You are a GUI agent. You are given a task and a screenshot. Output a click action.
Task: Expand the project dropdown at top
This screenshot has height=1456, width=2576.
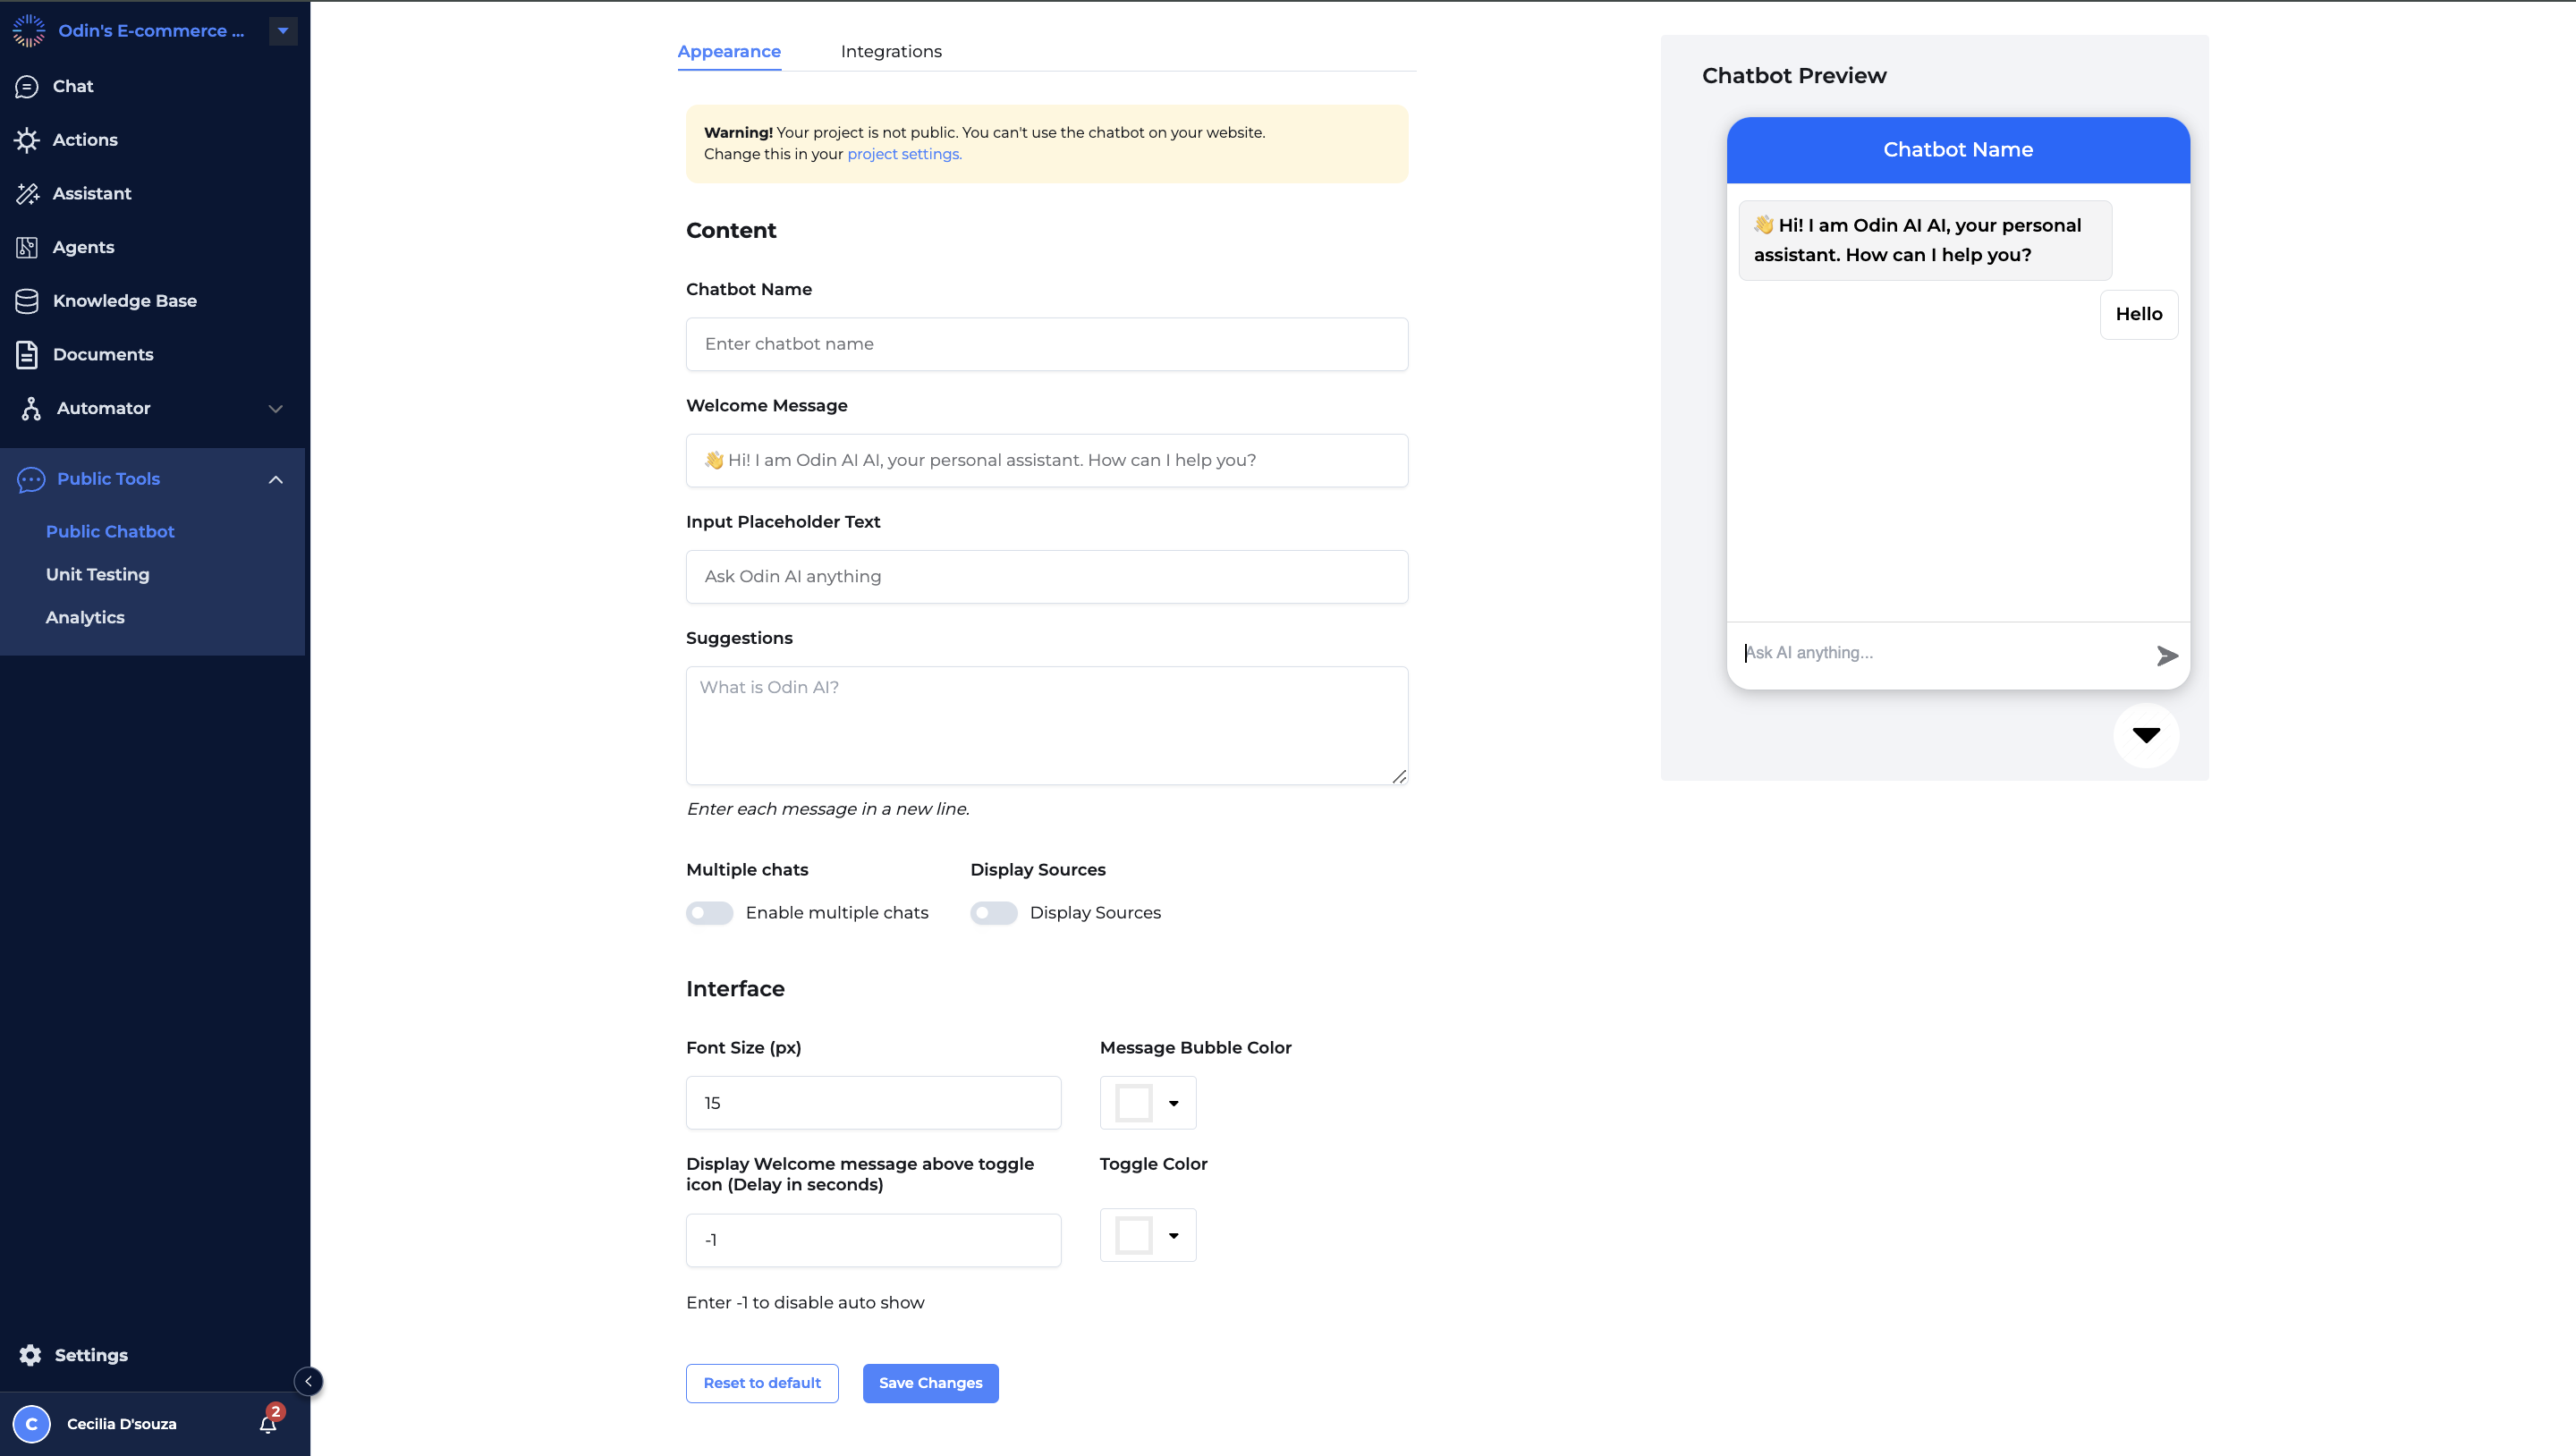282,30
